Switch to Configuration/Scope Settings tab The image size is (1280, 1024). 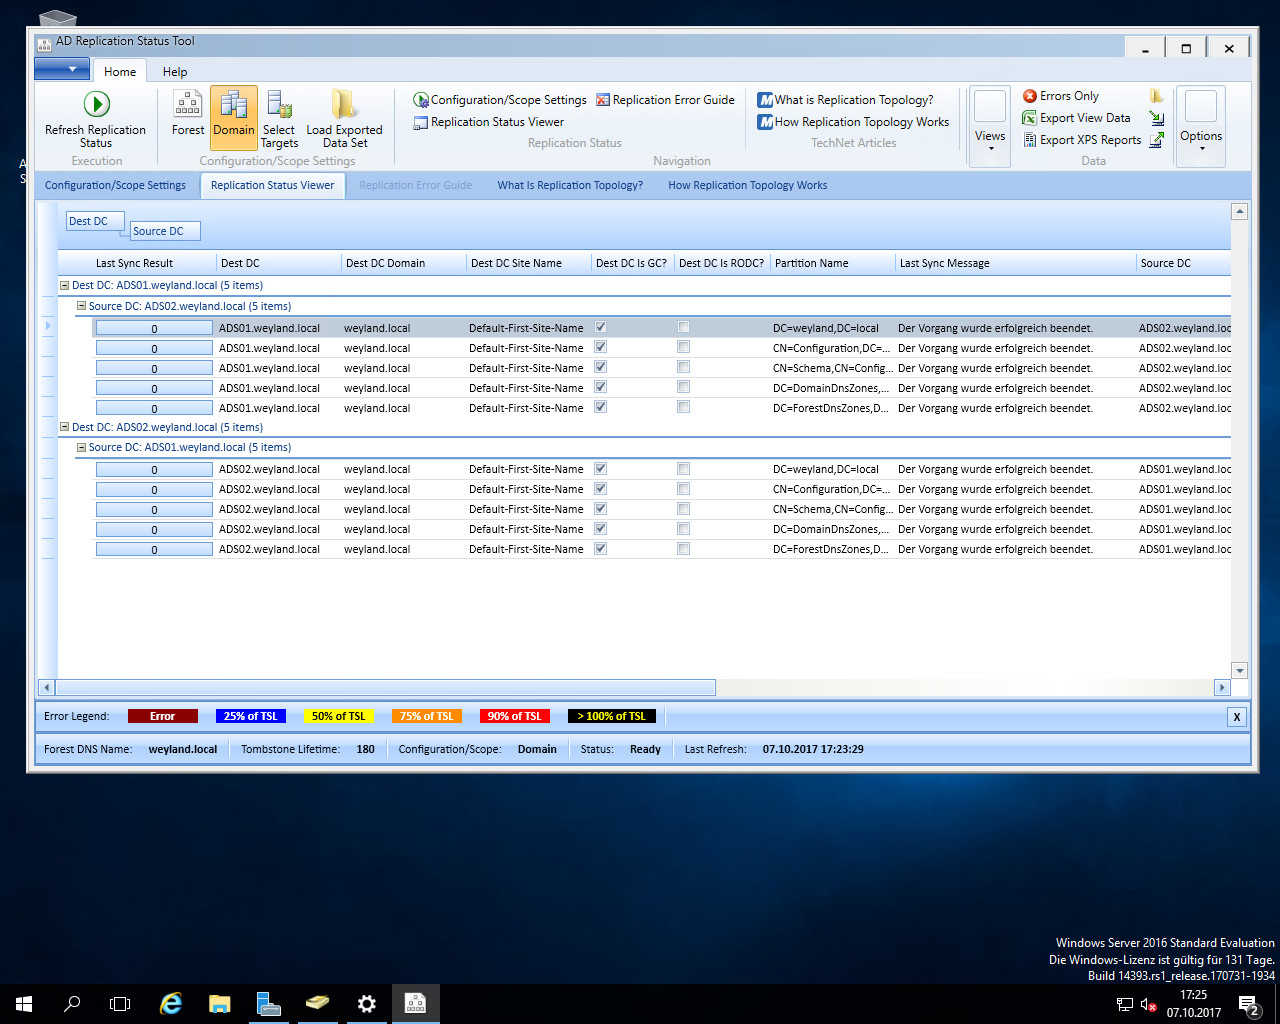point(115,185)
